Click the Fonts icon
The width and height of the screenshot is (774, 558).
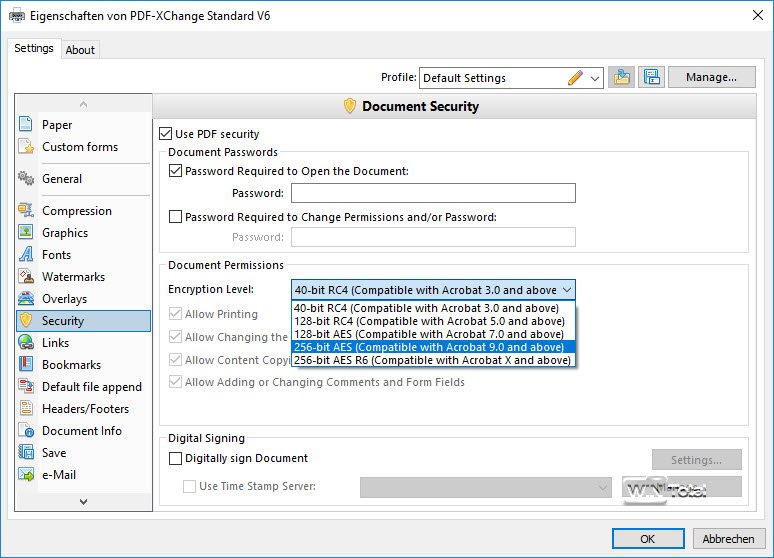[27, 255]
